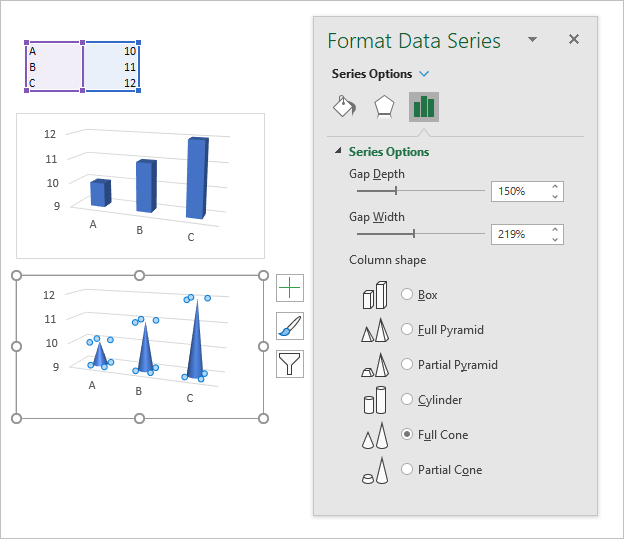Click the Gap Width slider handle
Screen dimensions: 624x539
pyautogui.click(x=414, y=234)
